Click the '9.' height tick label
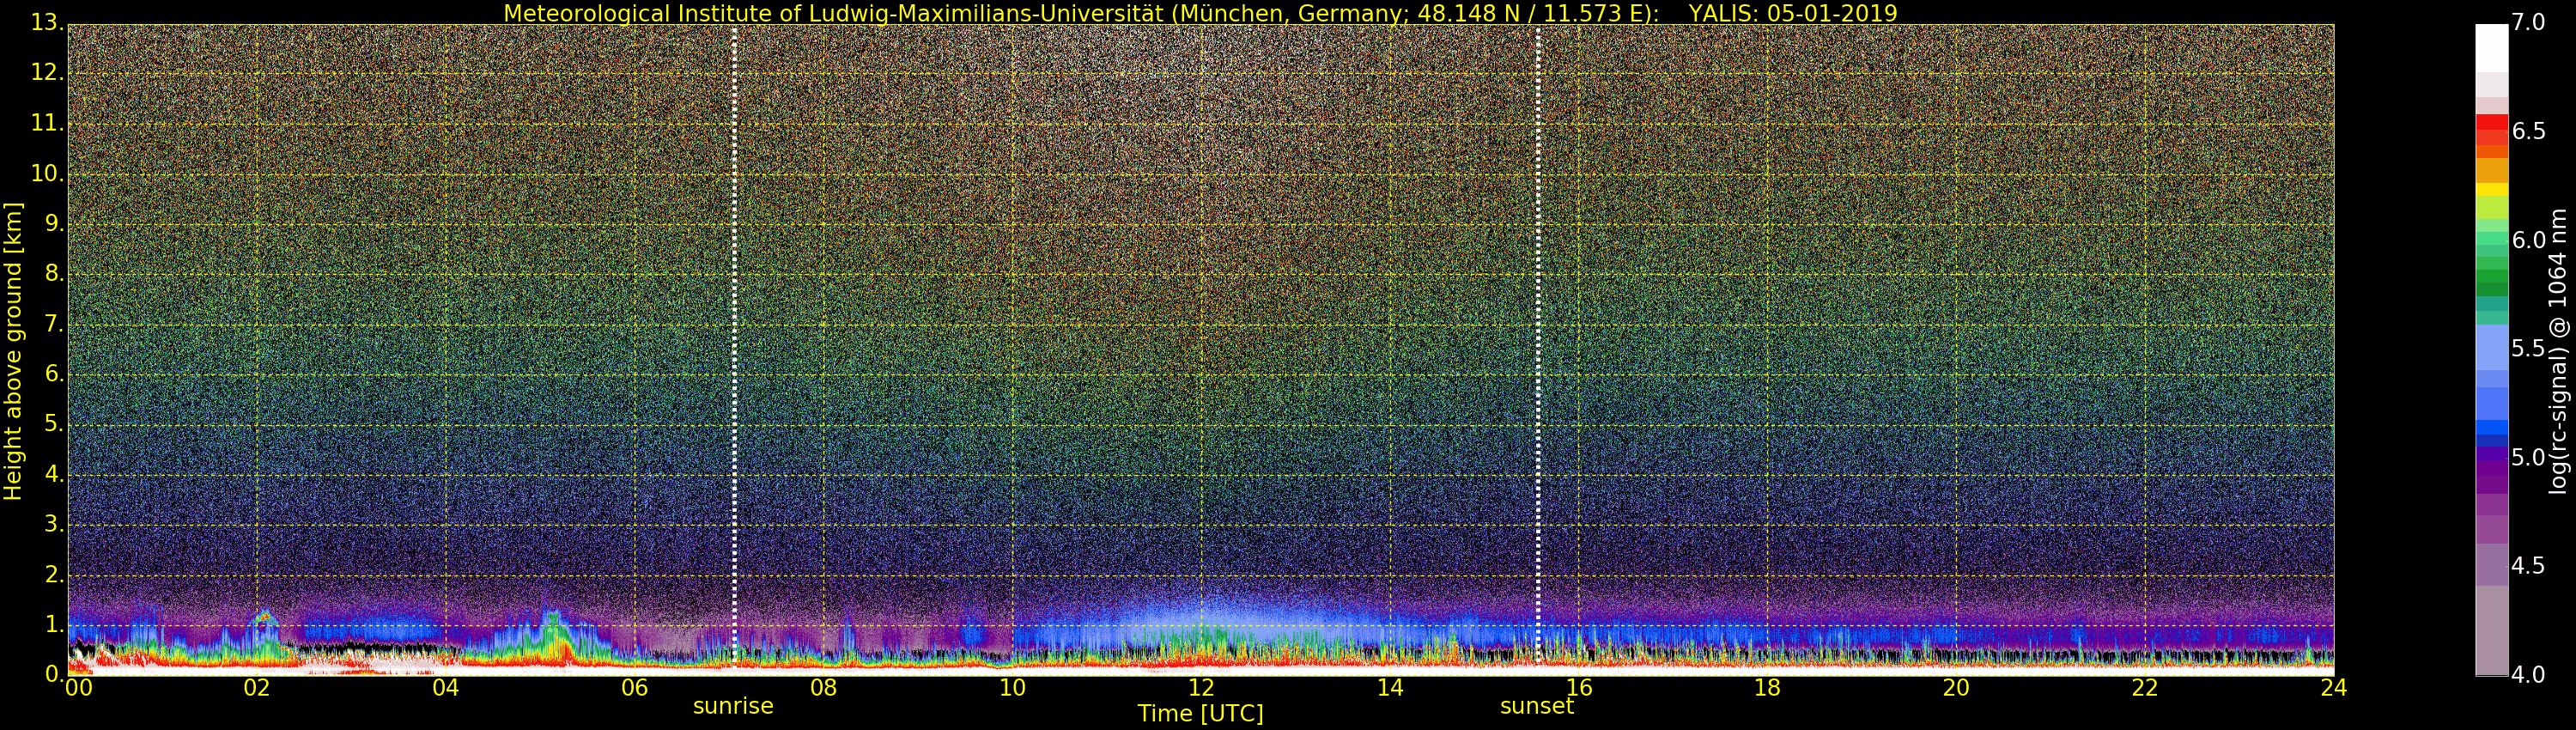The height and width of the screenshot is (730, 2576). click(54, 223)
